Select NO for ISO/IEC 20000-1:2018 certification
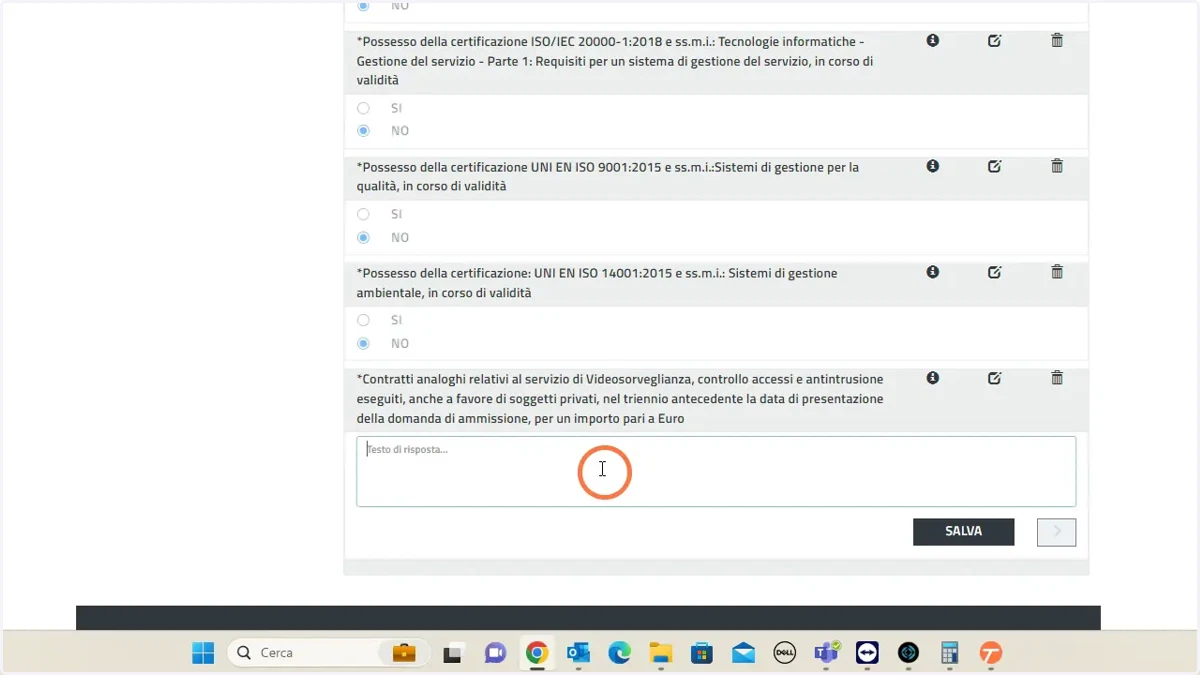1200x675 pixels. pos(363,131)
